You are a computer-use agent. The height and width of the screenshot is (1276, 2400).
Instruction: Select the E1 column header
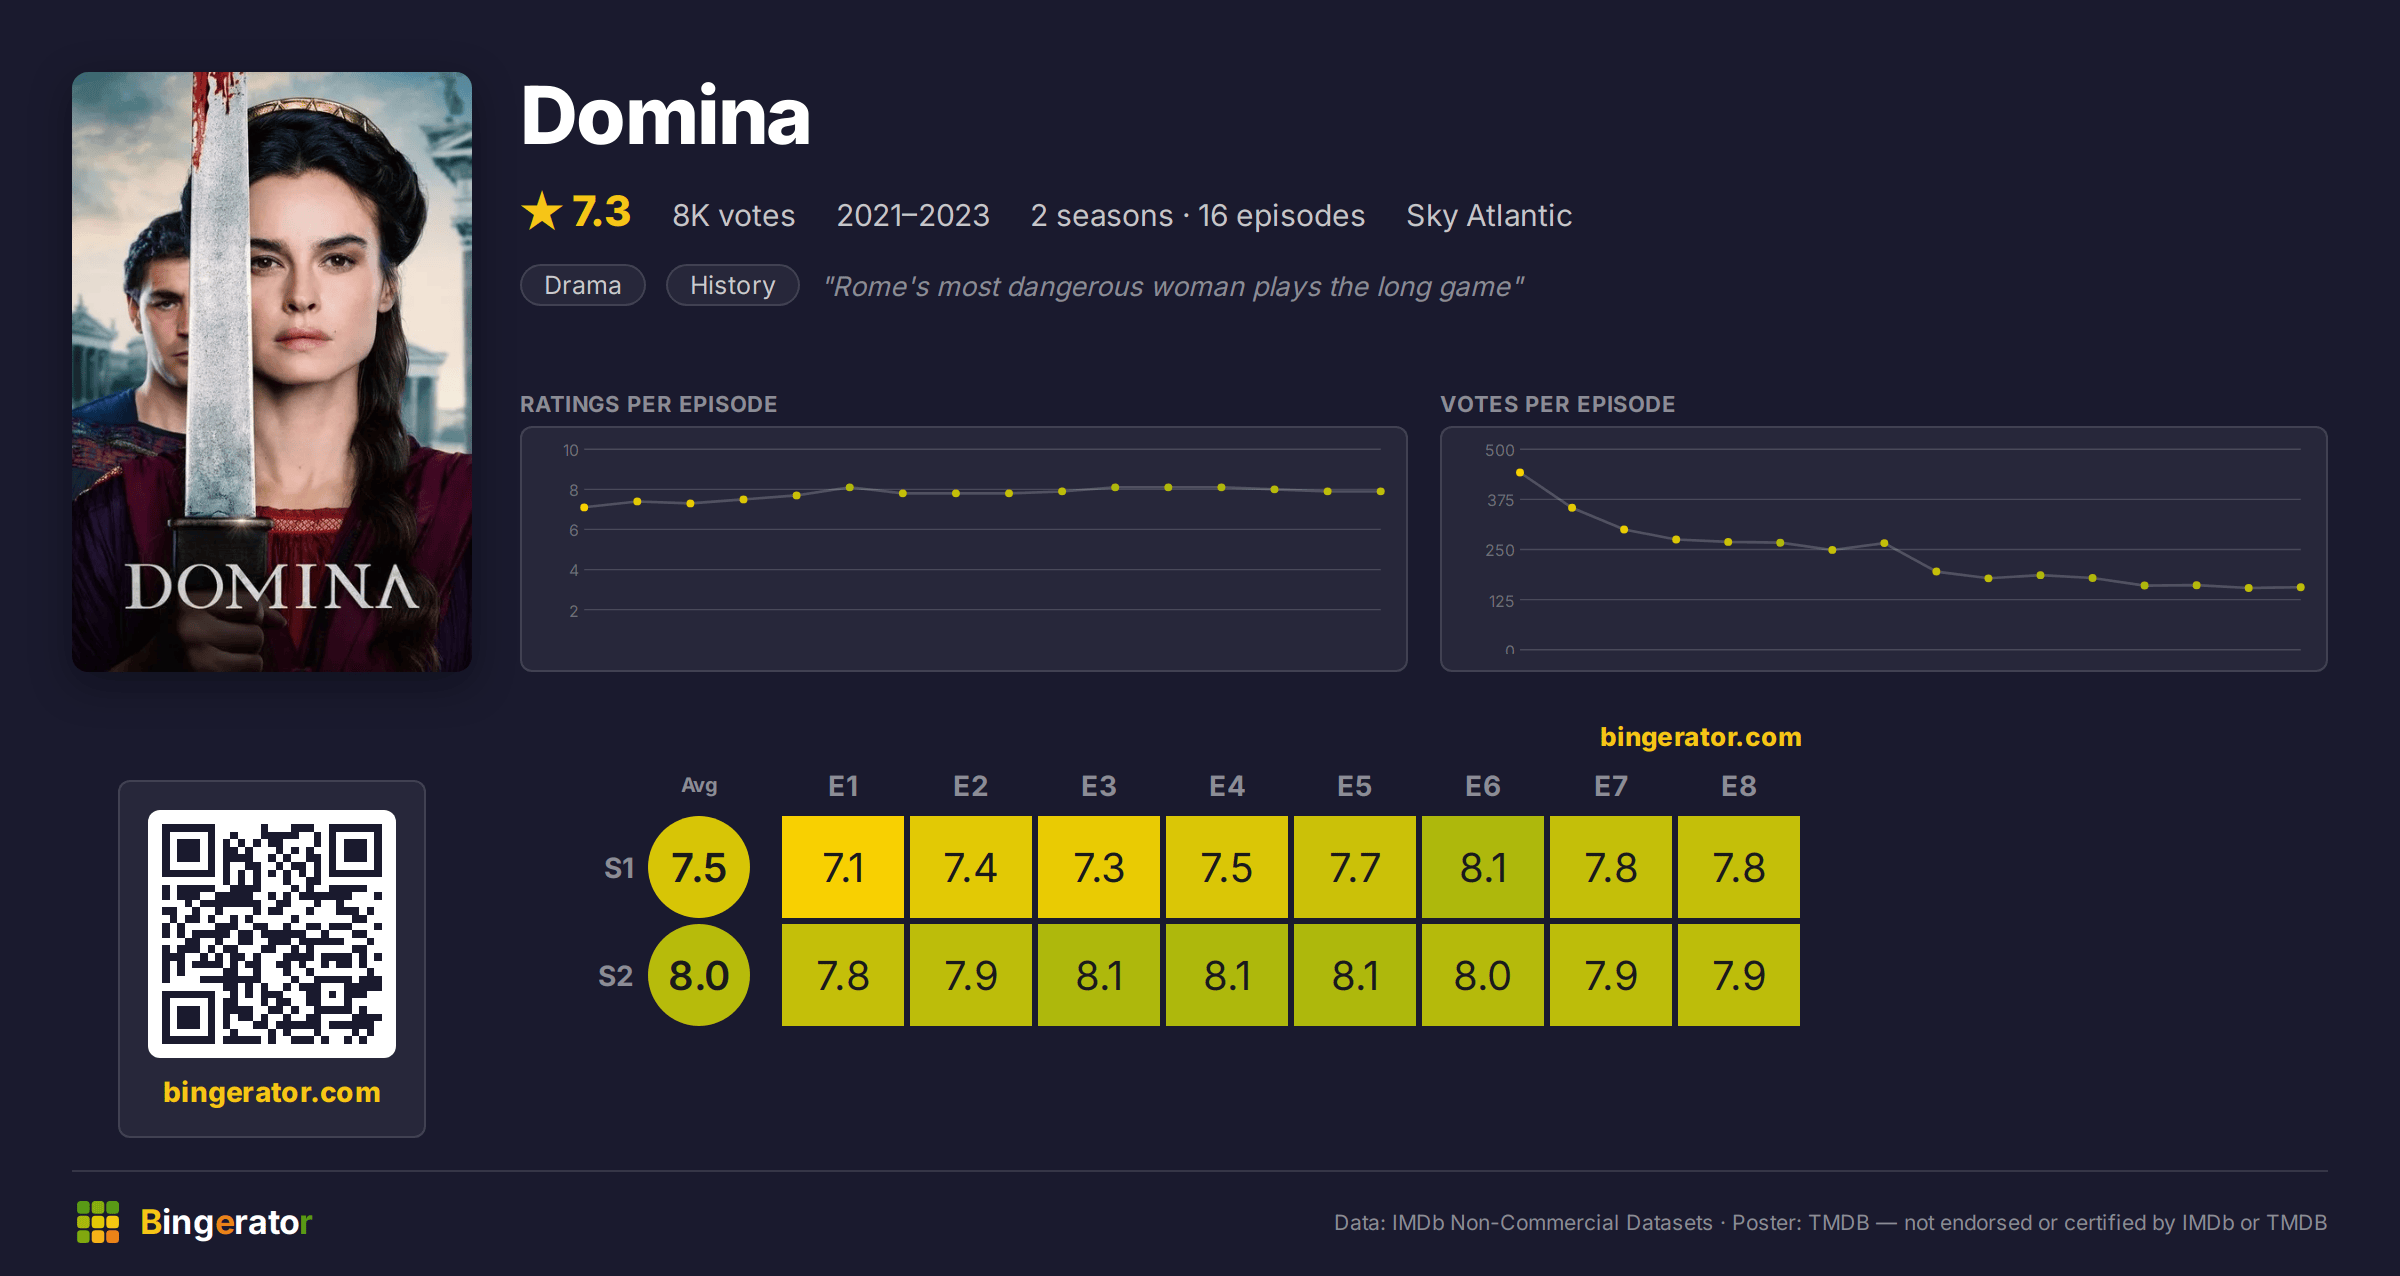pyautogui.click(x=843, y=786)
